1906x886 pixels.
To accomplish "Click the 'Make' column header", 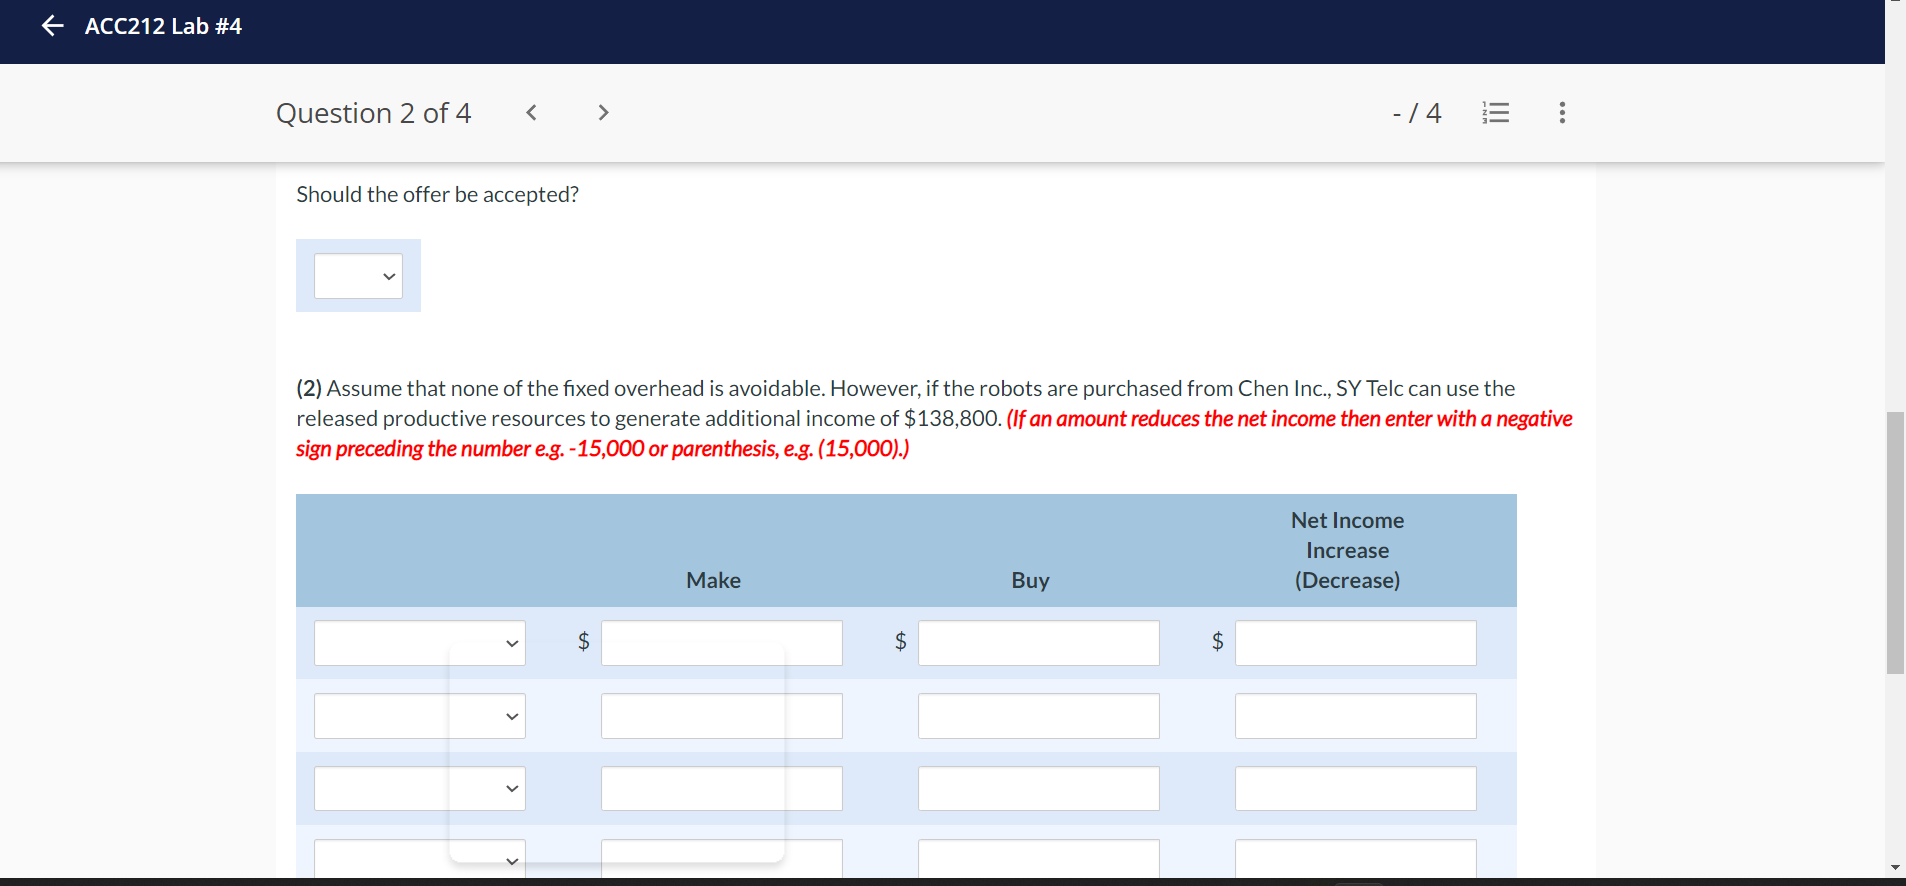I will pos(714,580).
